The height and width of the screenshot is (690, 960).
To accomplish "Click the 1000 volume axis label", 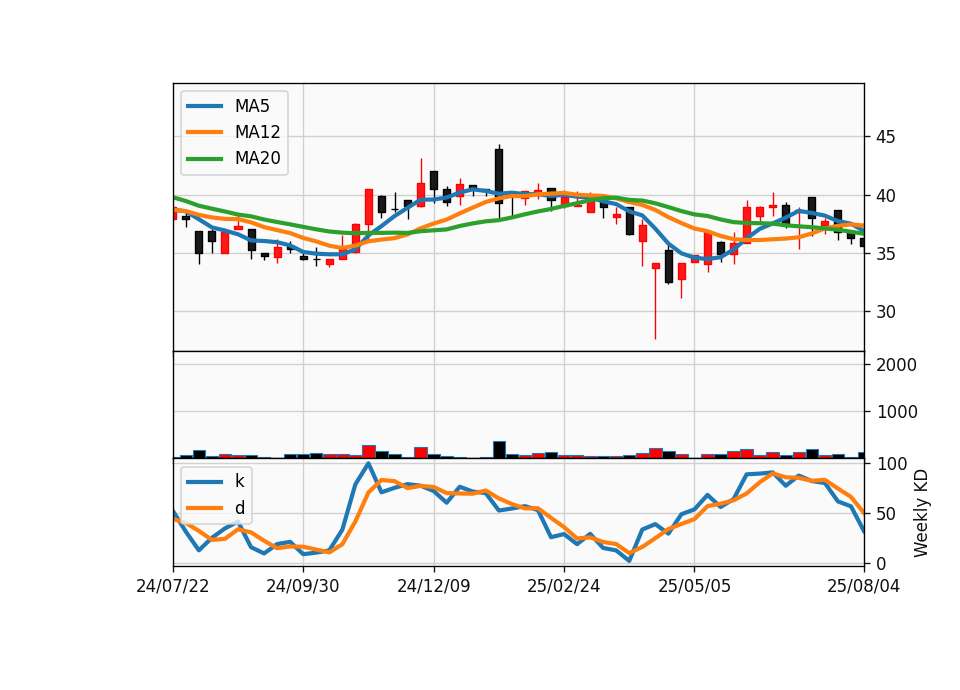I will click(896, 412).
